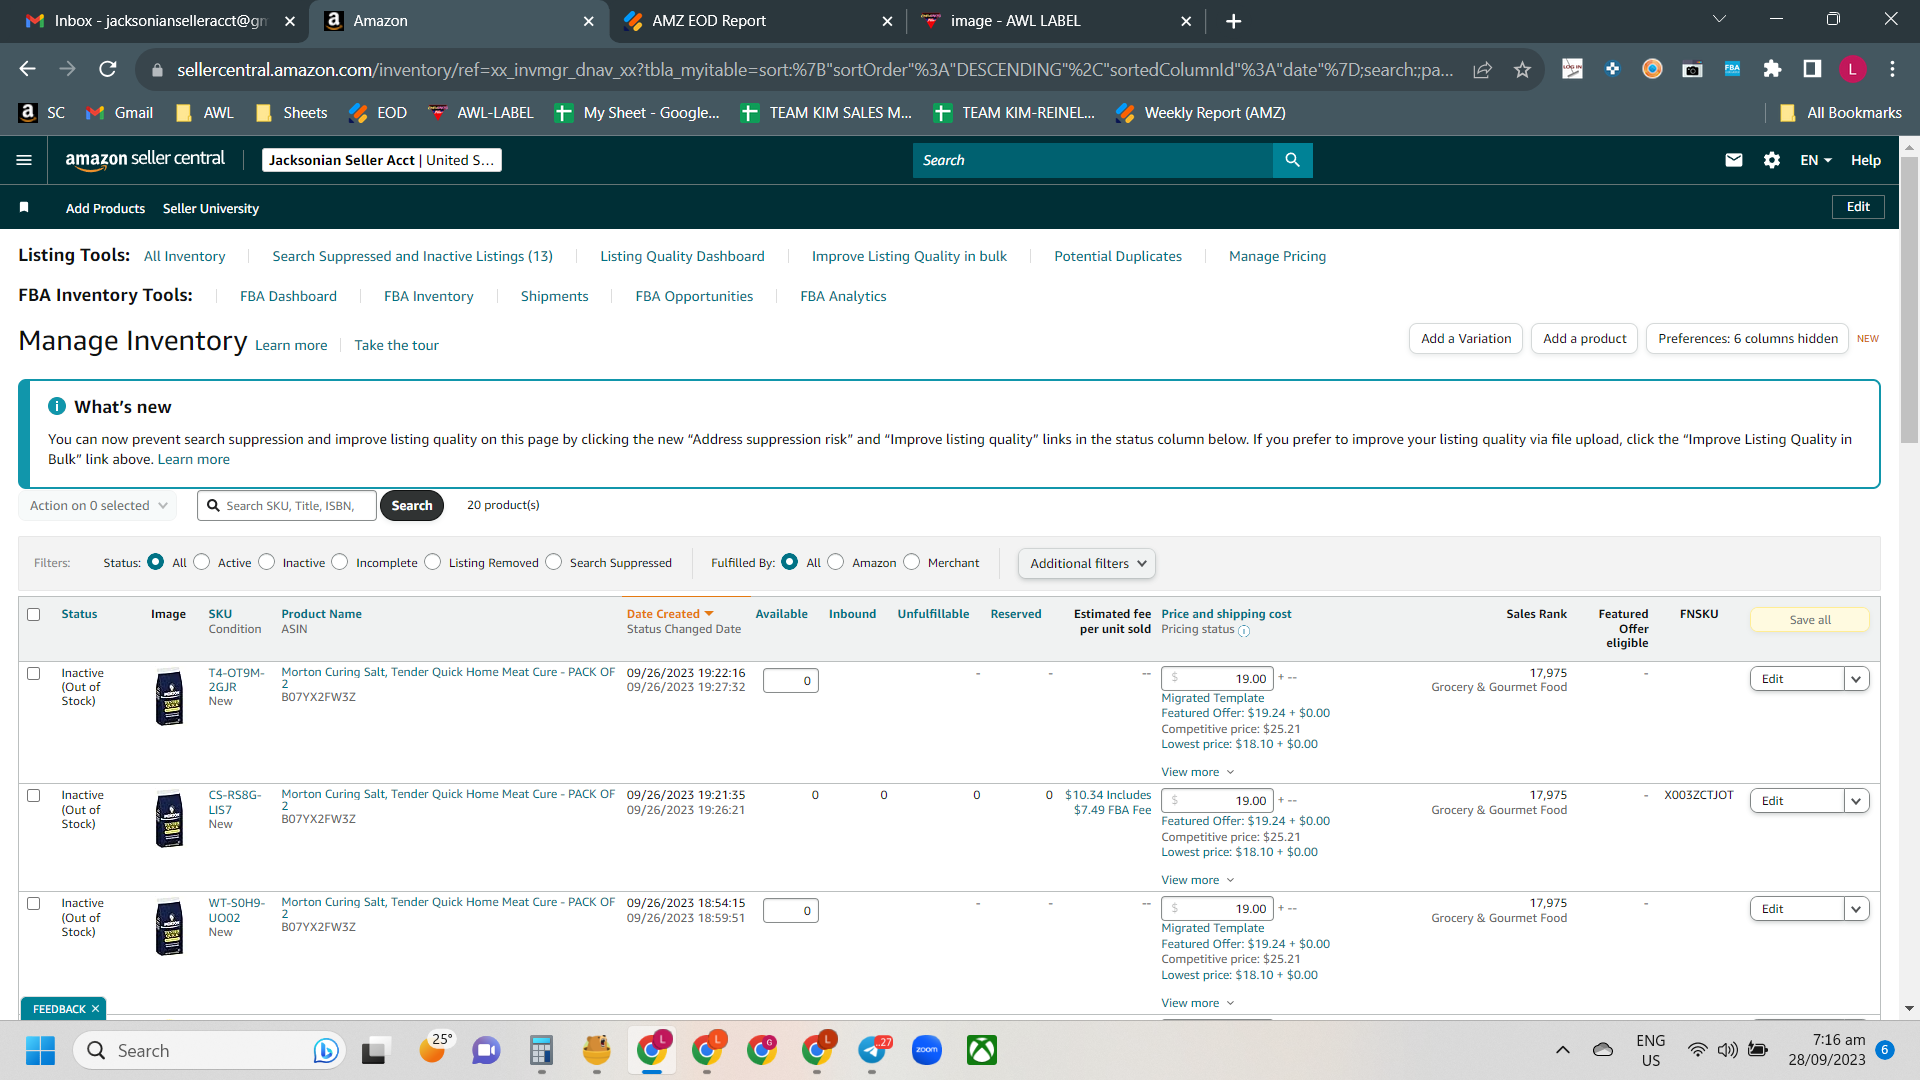The width and height of the screenshot is (1920, 1080).
Task: Open Edit dropdown arrow for CS-RS8G-LIS7 row
Action: coord(1857,801)
